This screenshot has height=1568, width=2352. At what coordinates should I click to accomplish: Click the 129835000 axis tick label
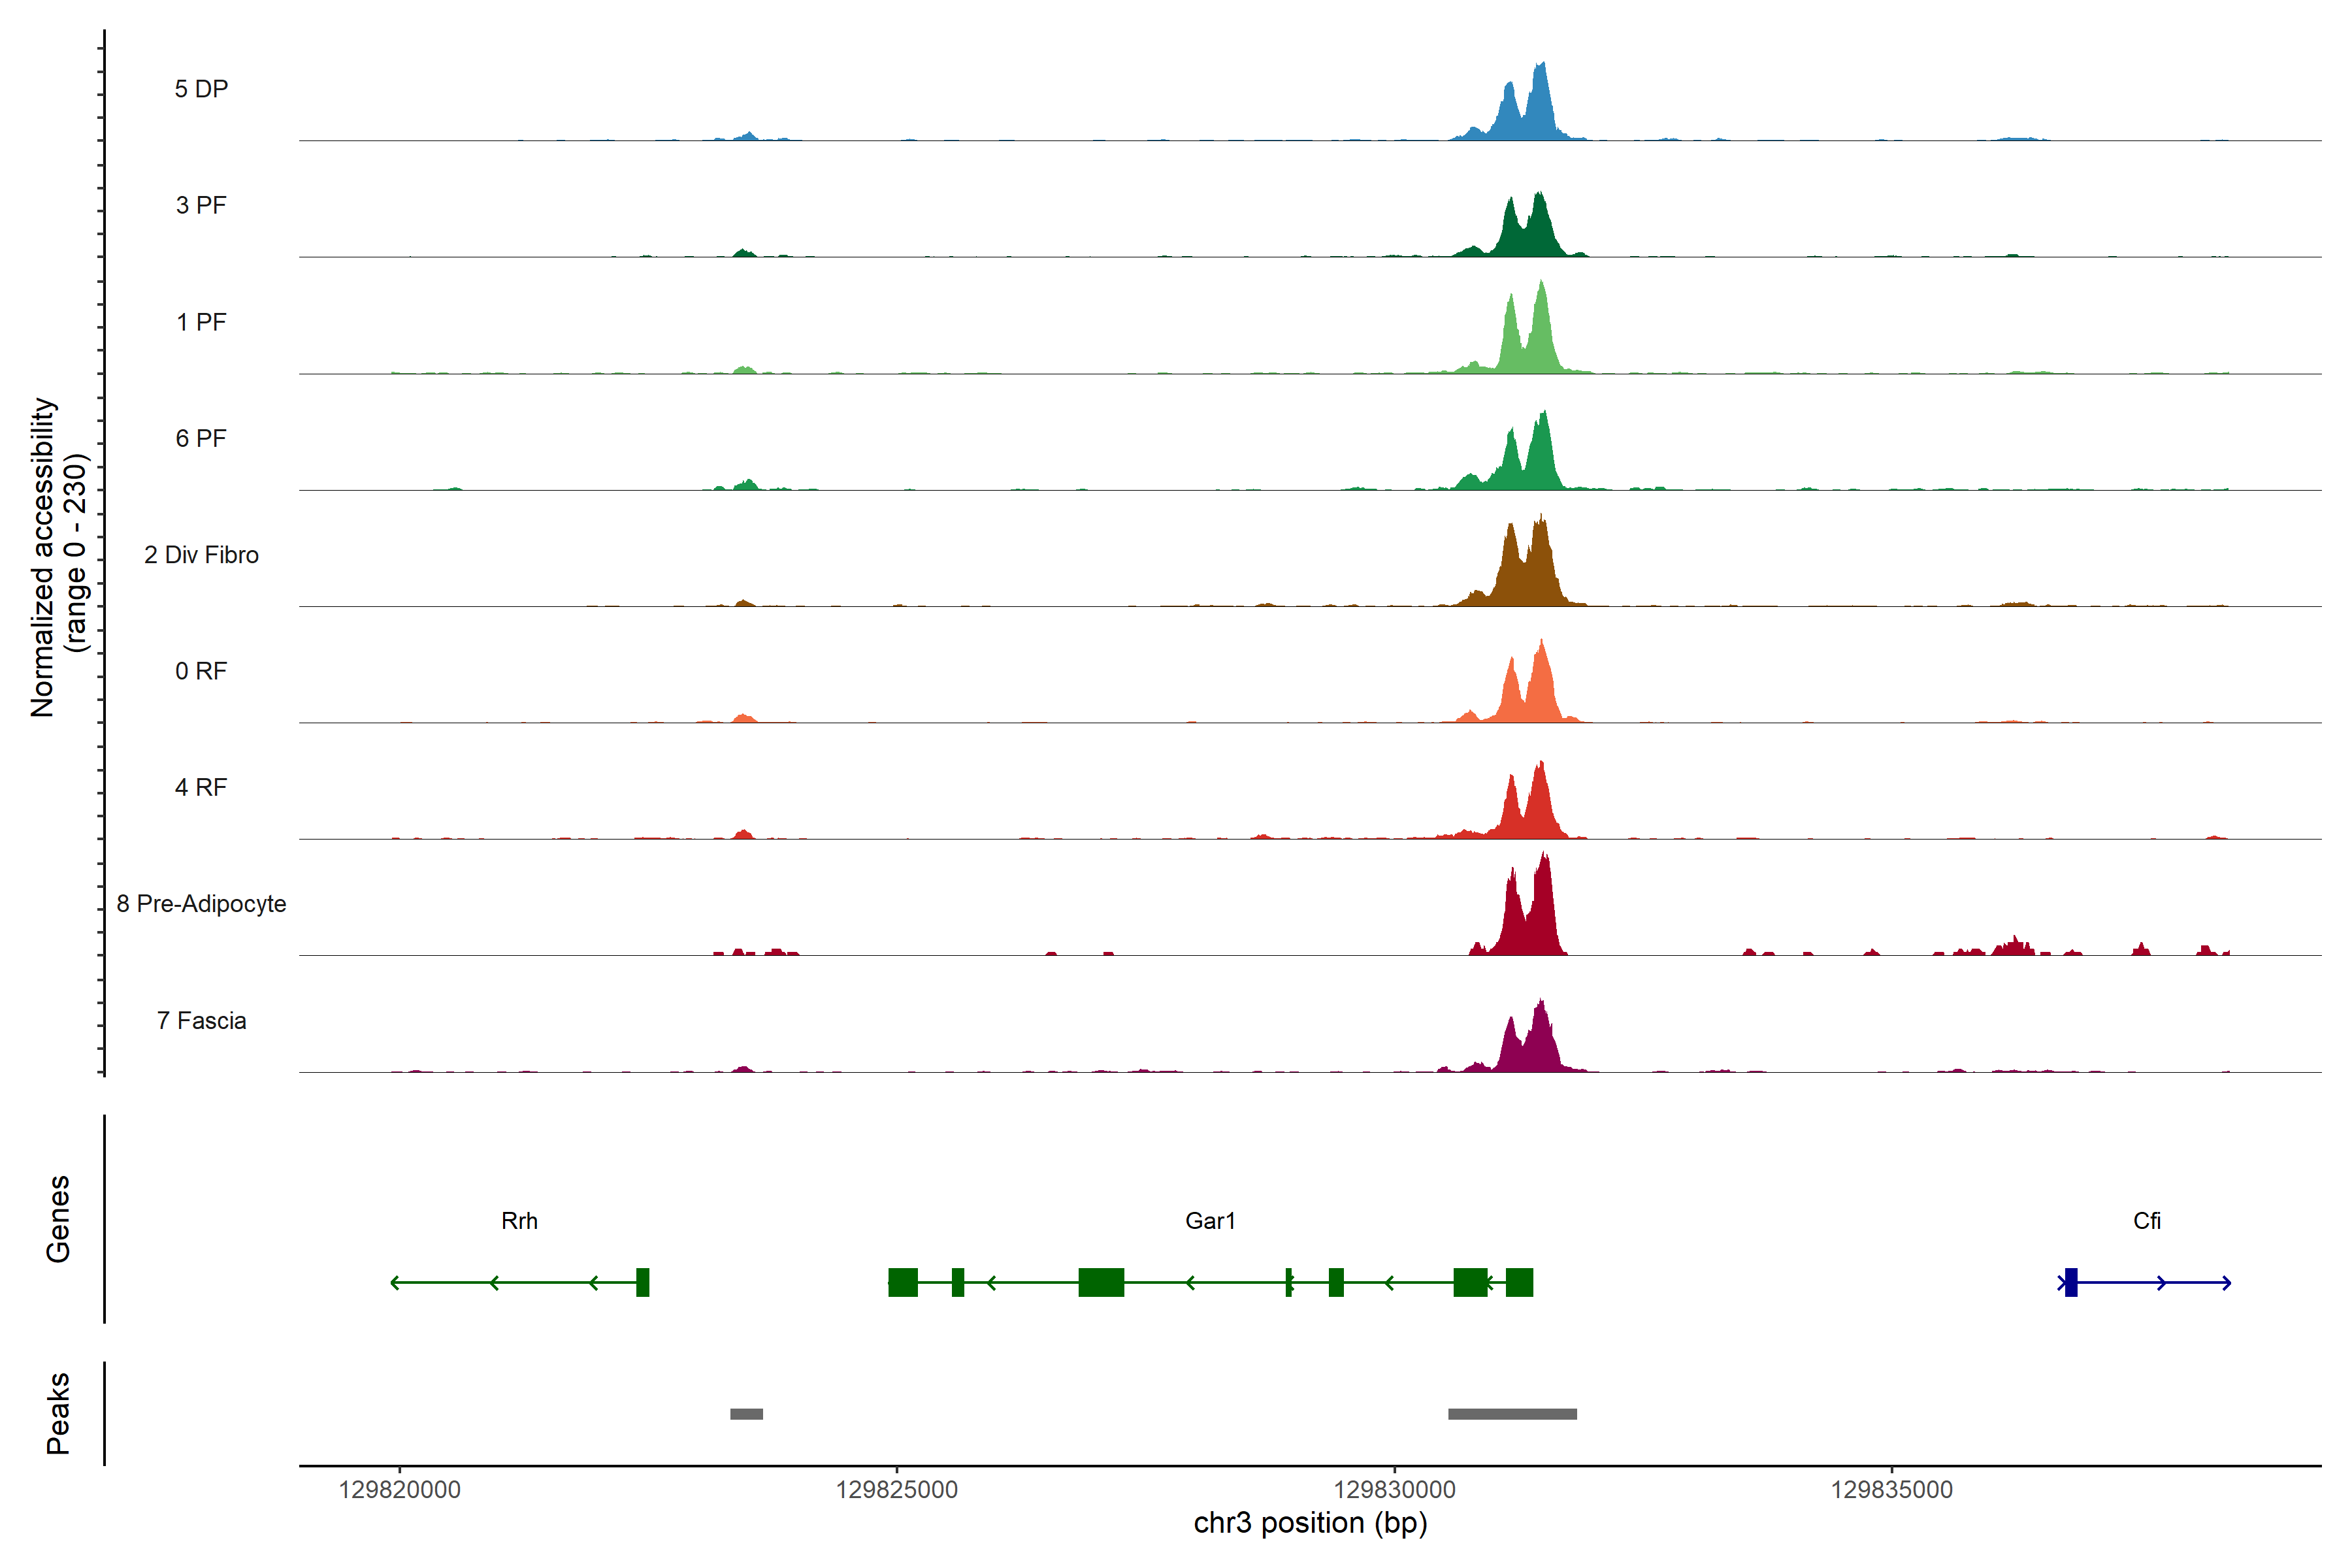point(1891,1490)
